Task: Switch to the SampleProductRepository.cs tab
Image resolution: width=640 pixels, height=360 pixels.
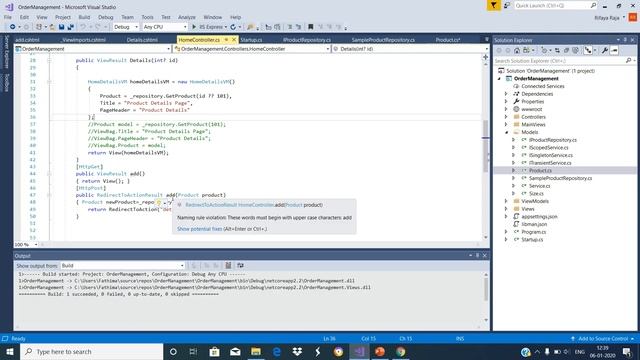Action: tap(383, 40)
